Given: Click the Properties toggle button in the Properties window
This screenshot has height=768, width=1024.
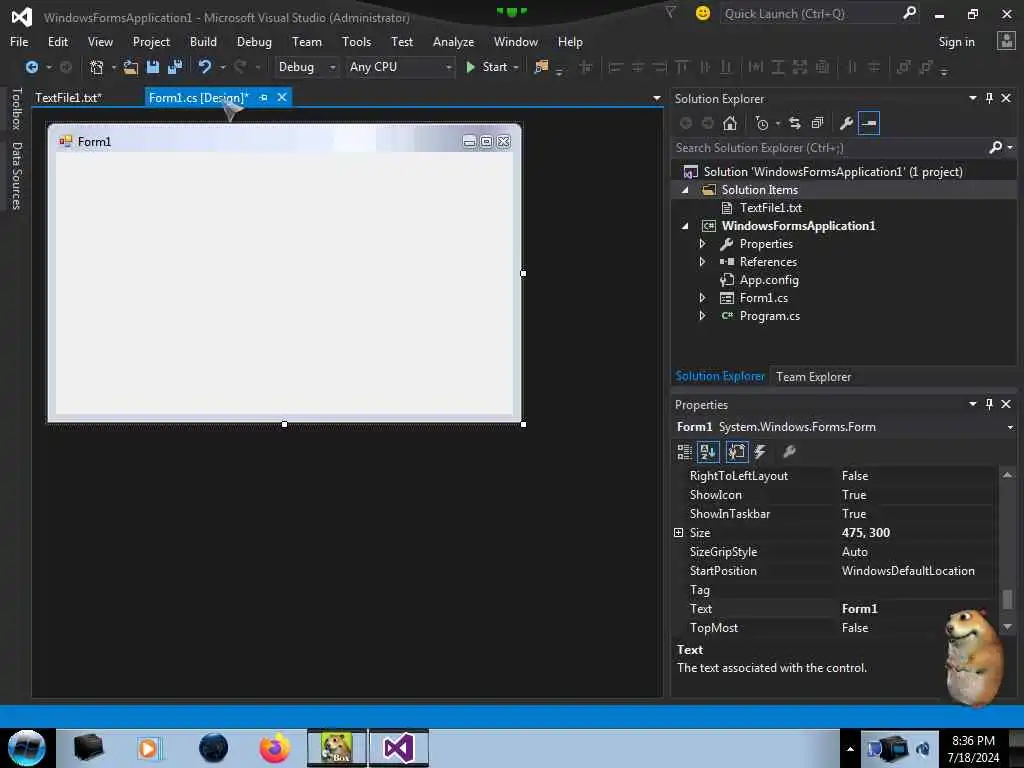Looking at the screenshot, I should (x=737, y=451).
